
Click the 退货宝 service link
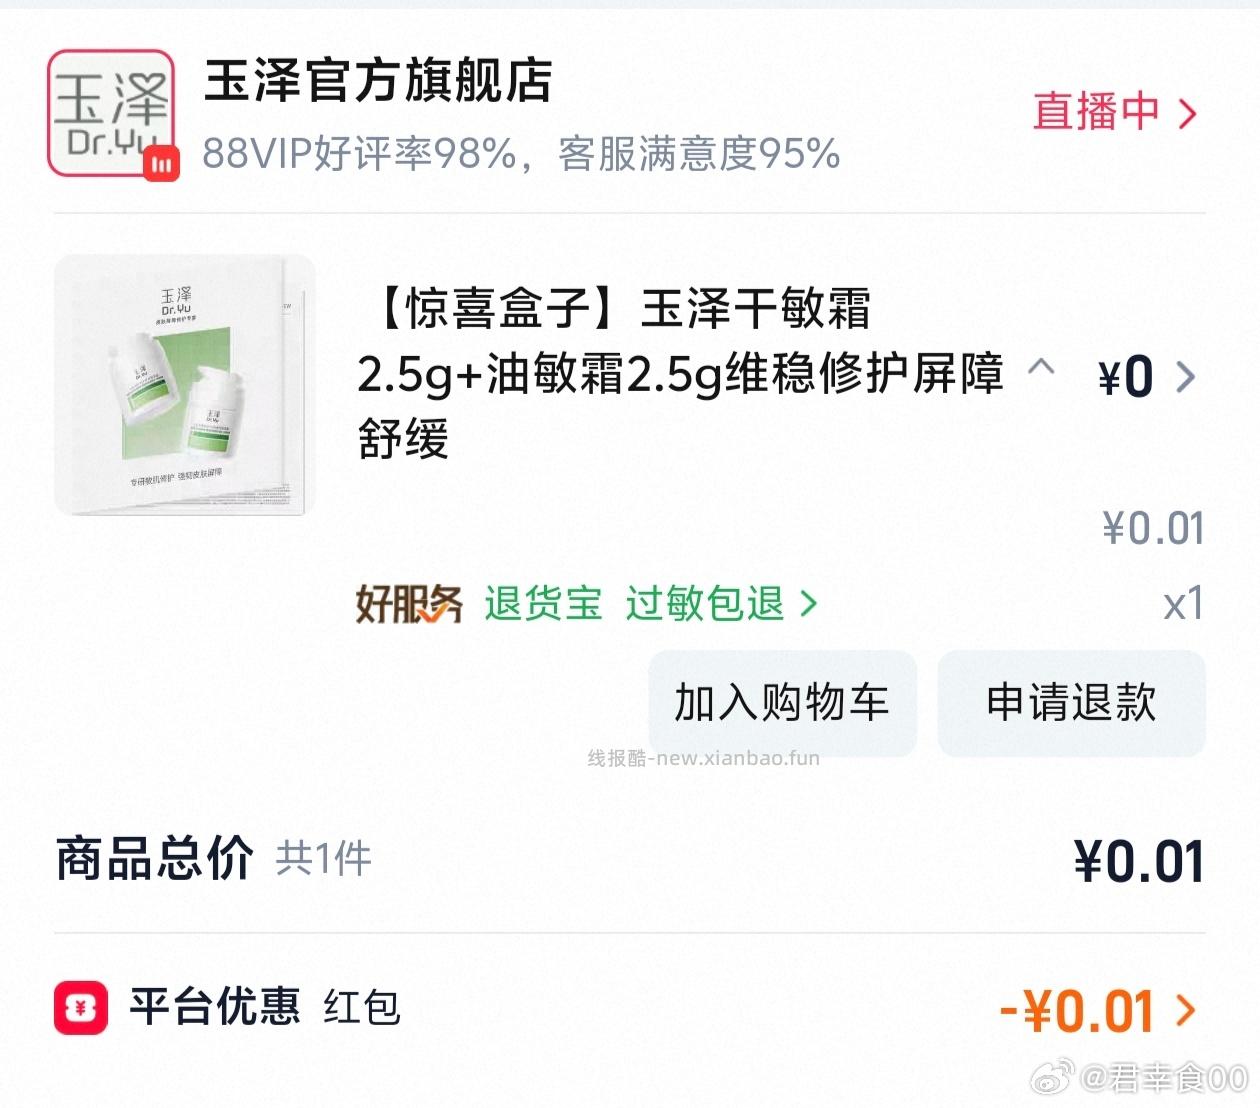[x=541, y=604]
